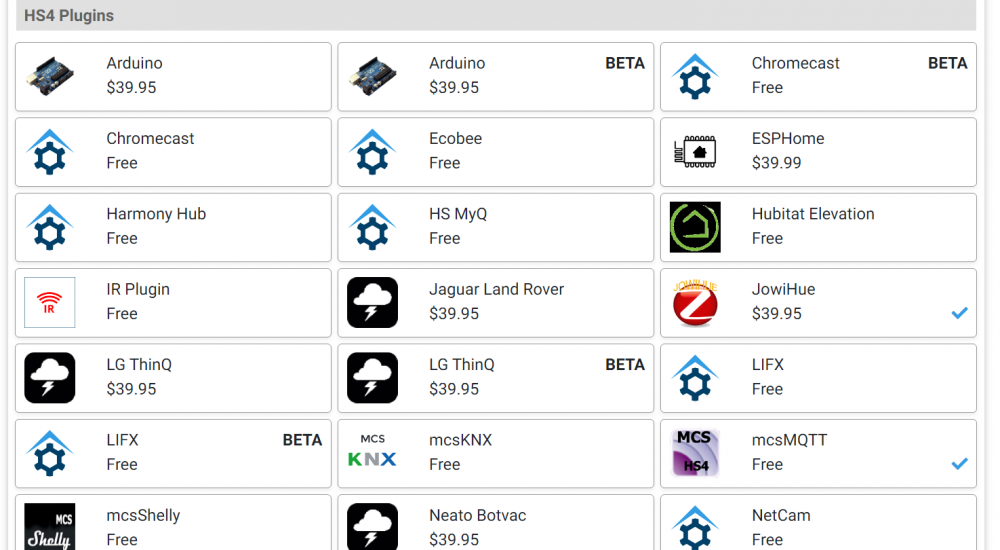Select the Neato Botvac plugin

coord(495,524)
